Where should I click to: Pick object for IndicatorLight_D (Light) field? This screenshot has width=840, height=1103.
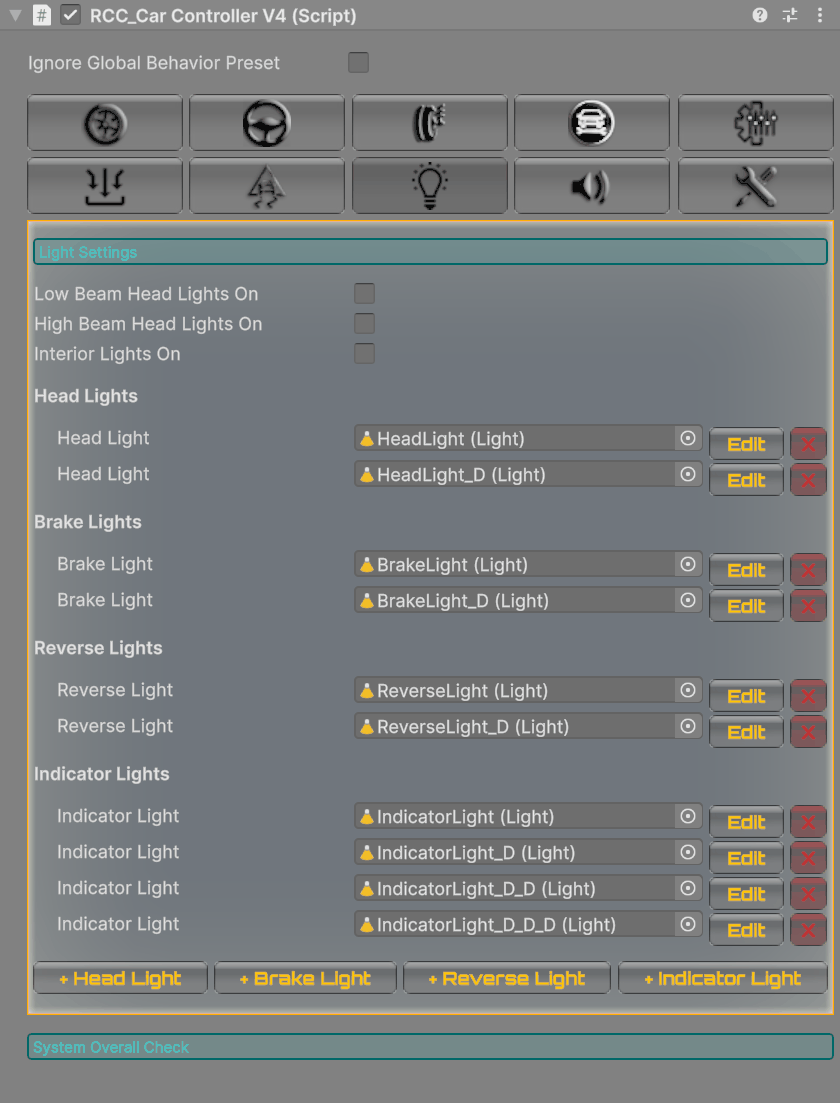pos(688,852)
